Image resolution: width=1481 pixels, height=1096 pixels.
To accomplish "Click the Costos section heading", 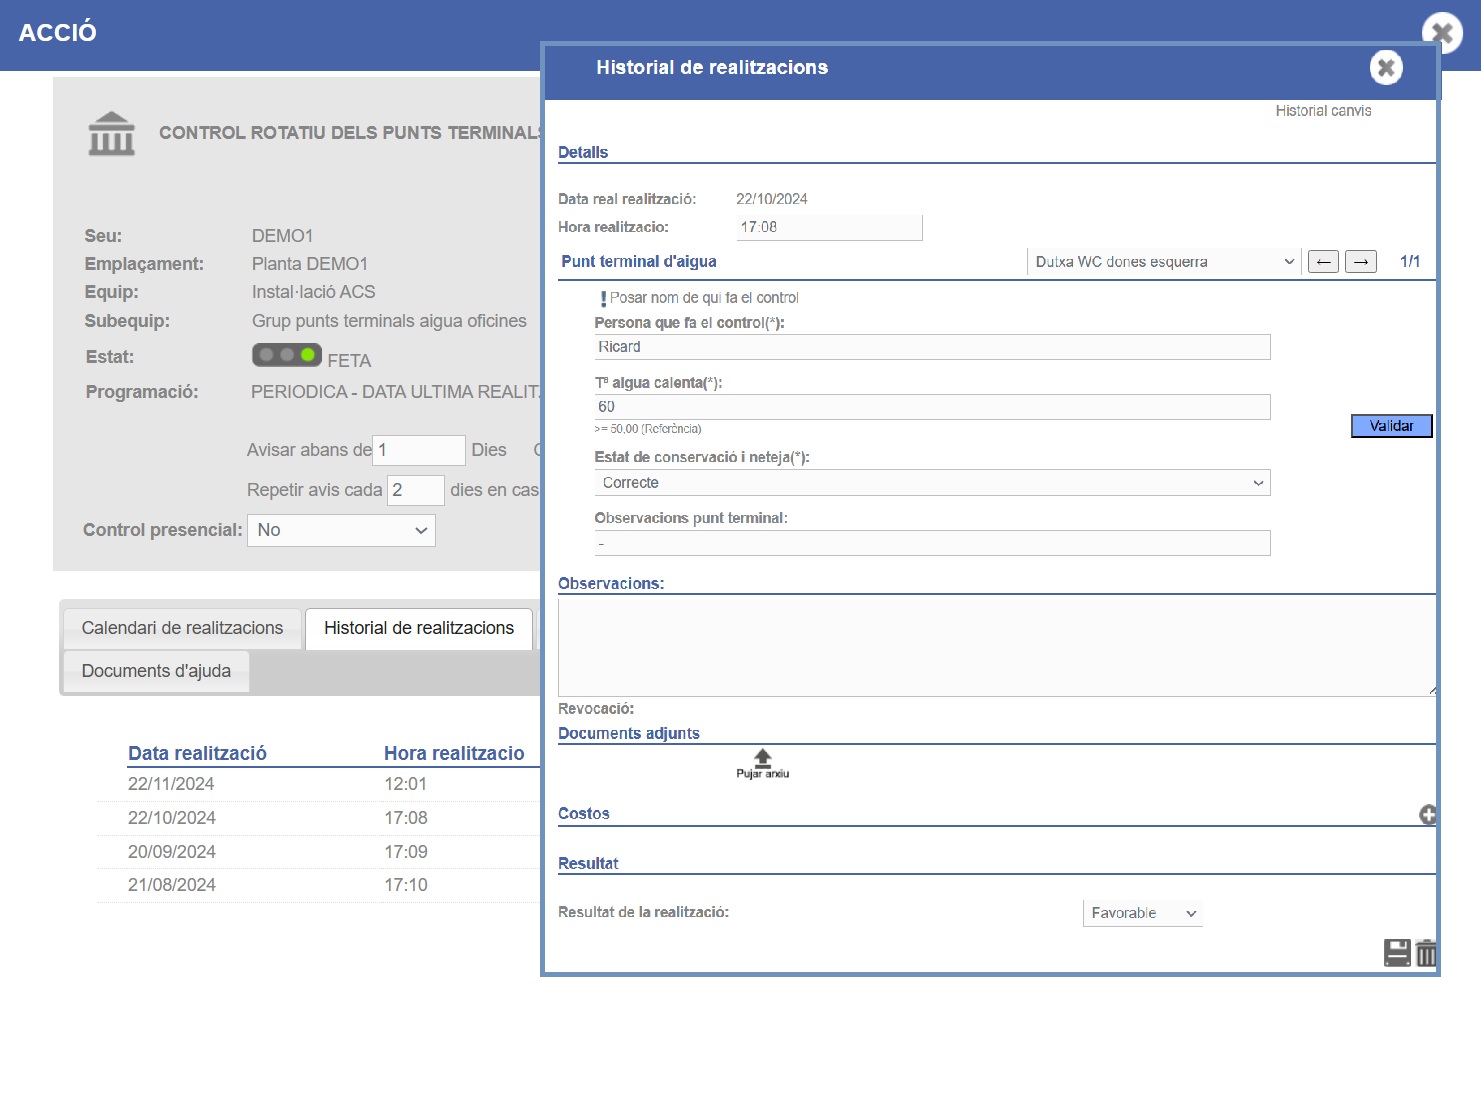I will [584, 814].
